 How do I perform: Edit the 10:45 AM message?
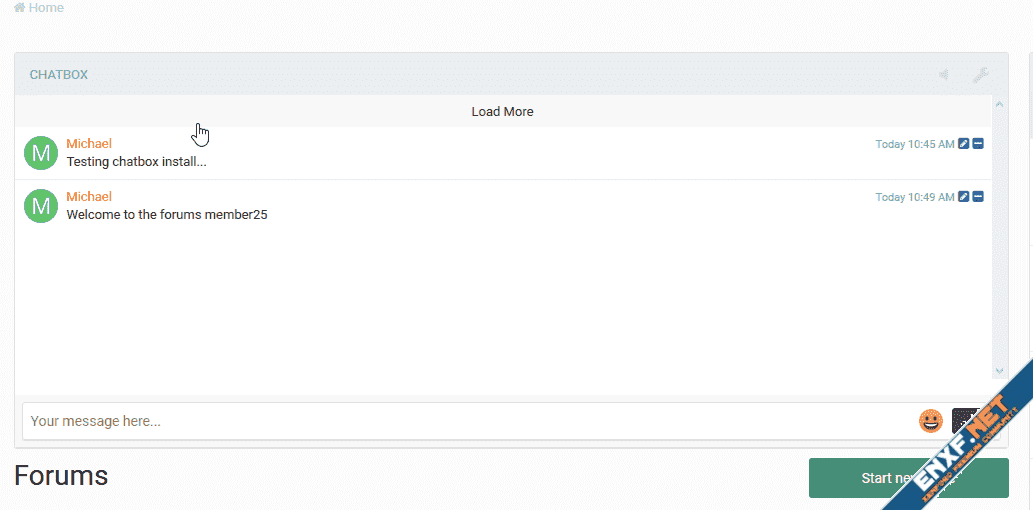click(x=963, y=144)
